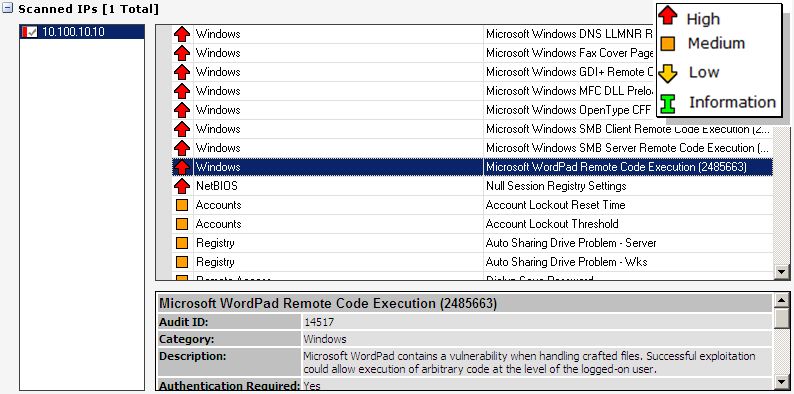The width and height of the screenshot is (794, 394).
Task: Click details pane scrollbar down arrow
Action: point(782,382)
